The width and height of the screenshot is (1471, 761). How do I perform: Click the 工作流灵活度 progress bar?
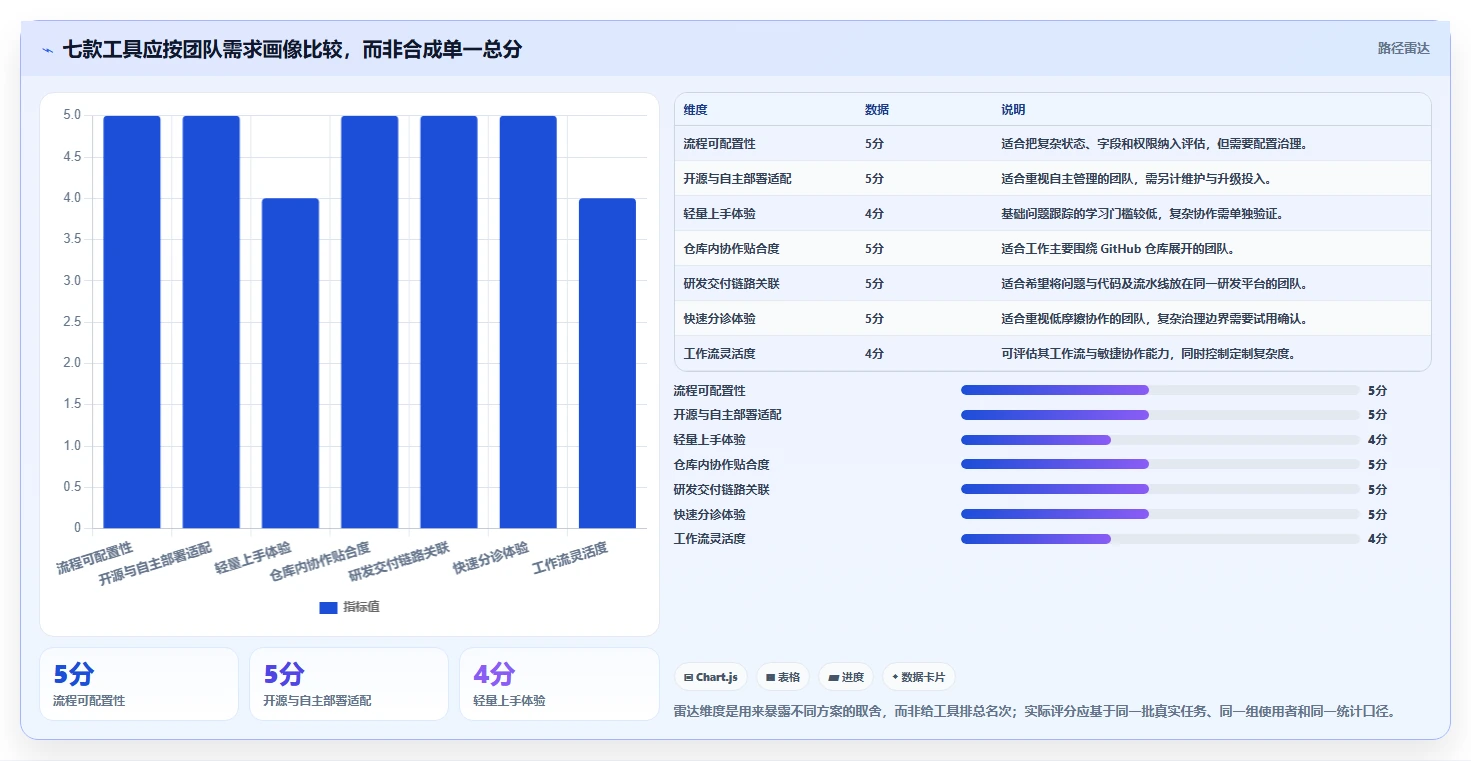1160,539
